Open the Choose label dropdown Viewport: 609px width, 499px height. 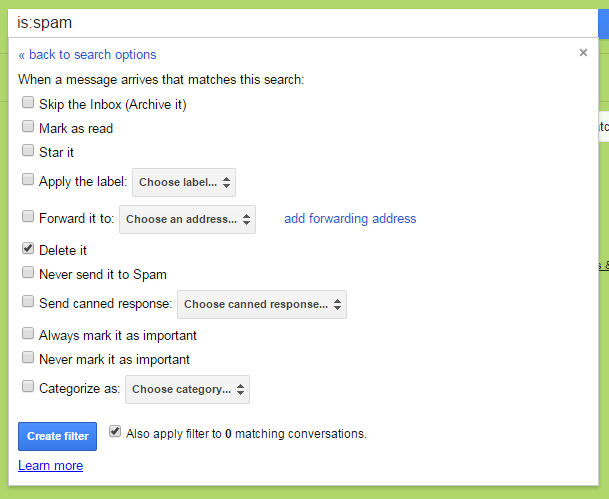tap(185, 183)
